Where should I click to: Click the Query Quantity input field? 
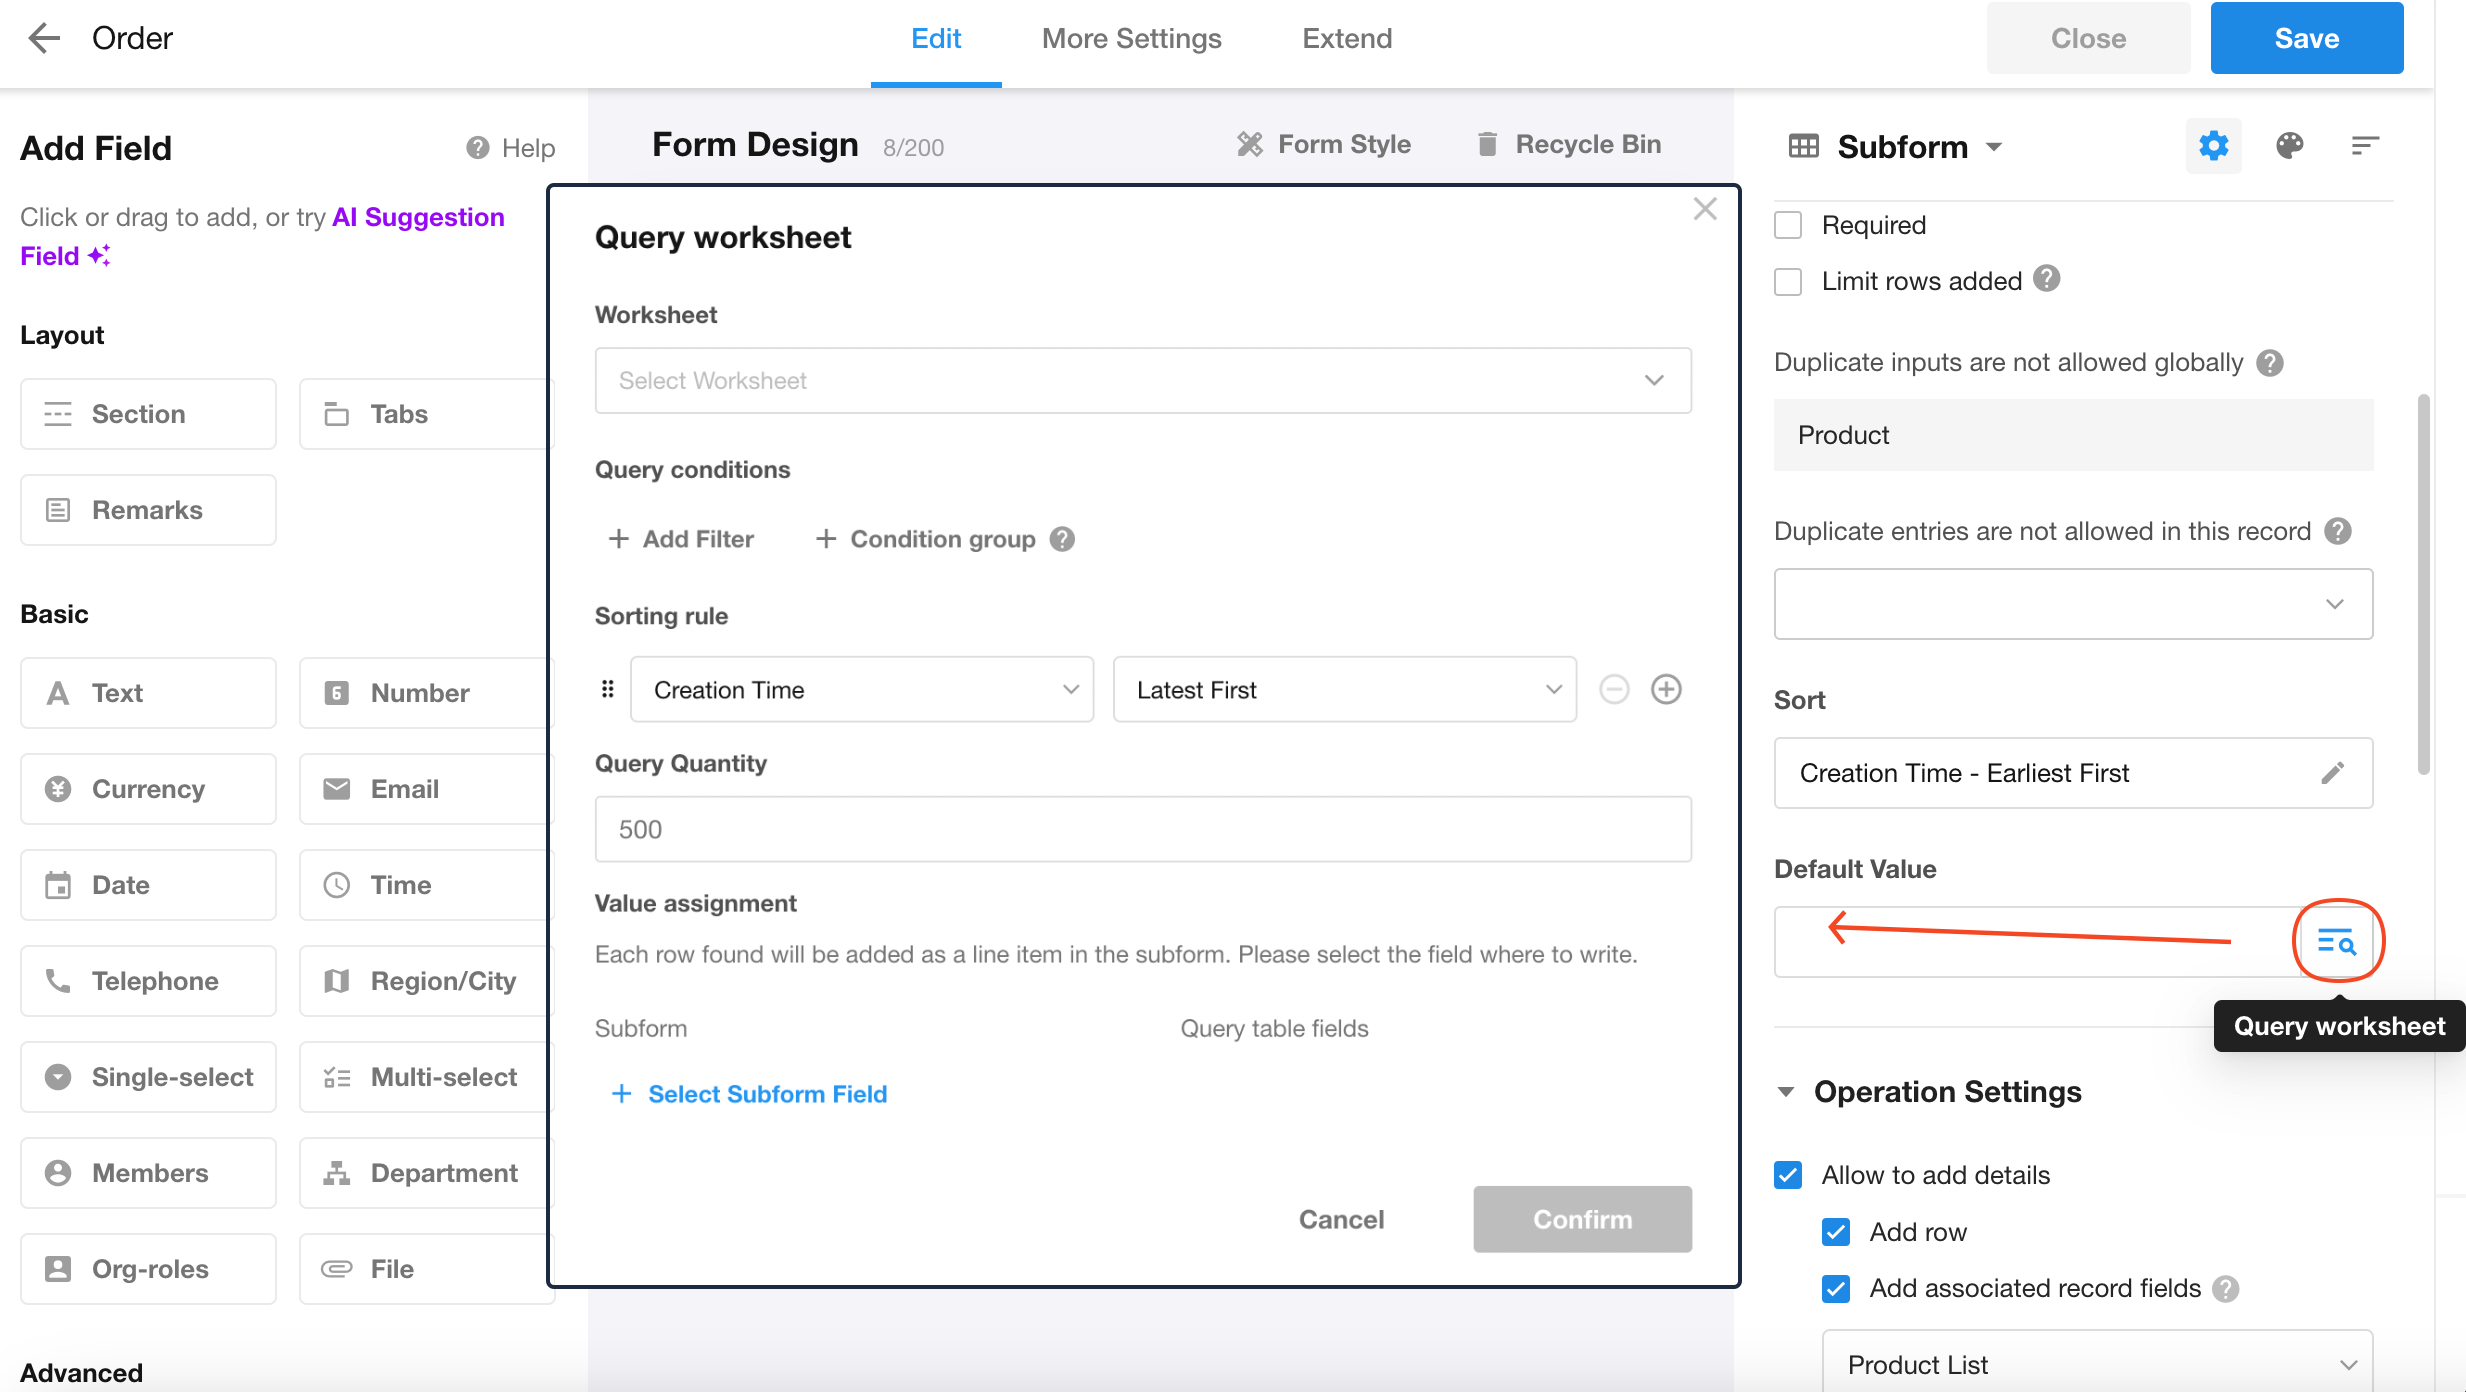pos(1142,829)
